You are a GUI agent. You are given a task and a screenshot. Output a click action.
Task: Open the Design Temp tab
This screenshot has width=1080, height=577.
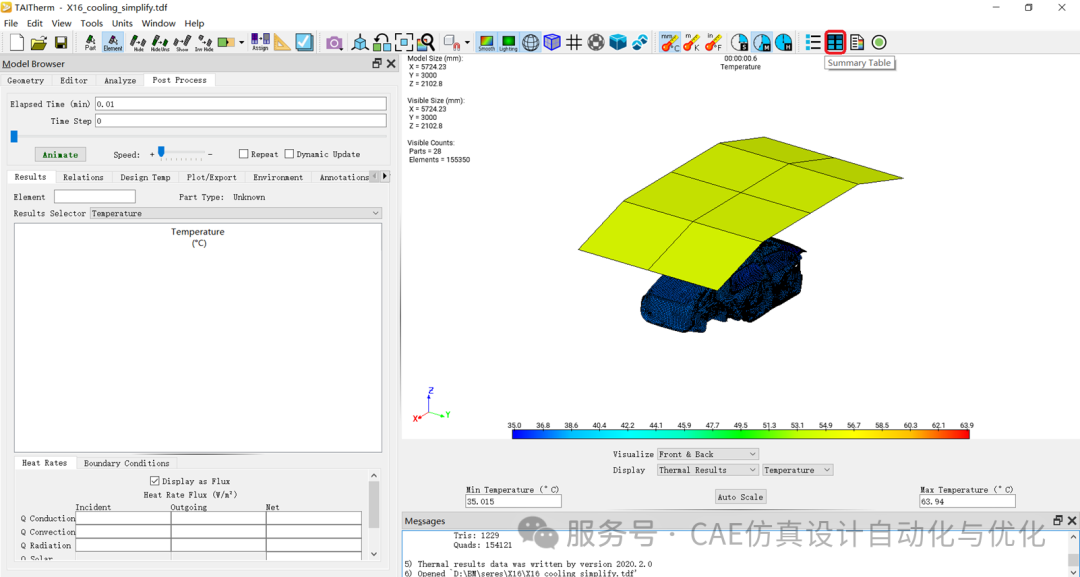tap(145, 177)
